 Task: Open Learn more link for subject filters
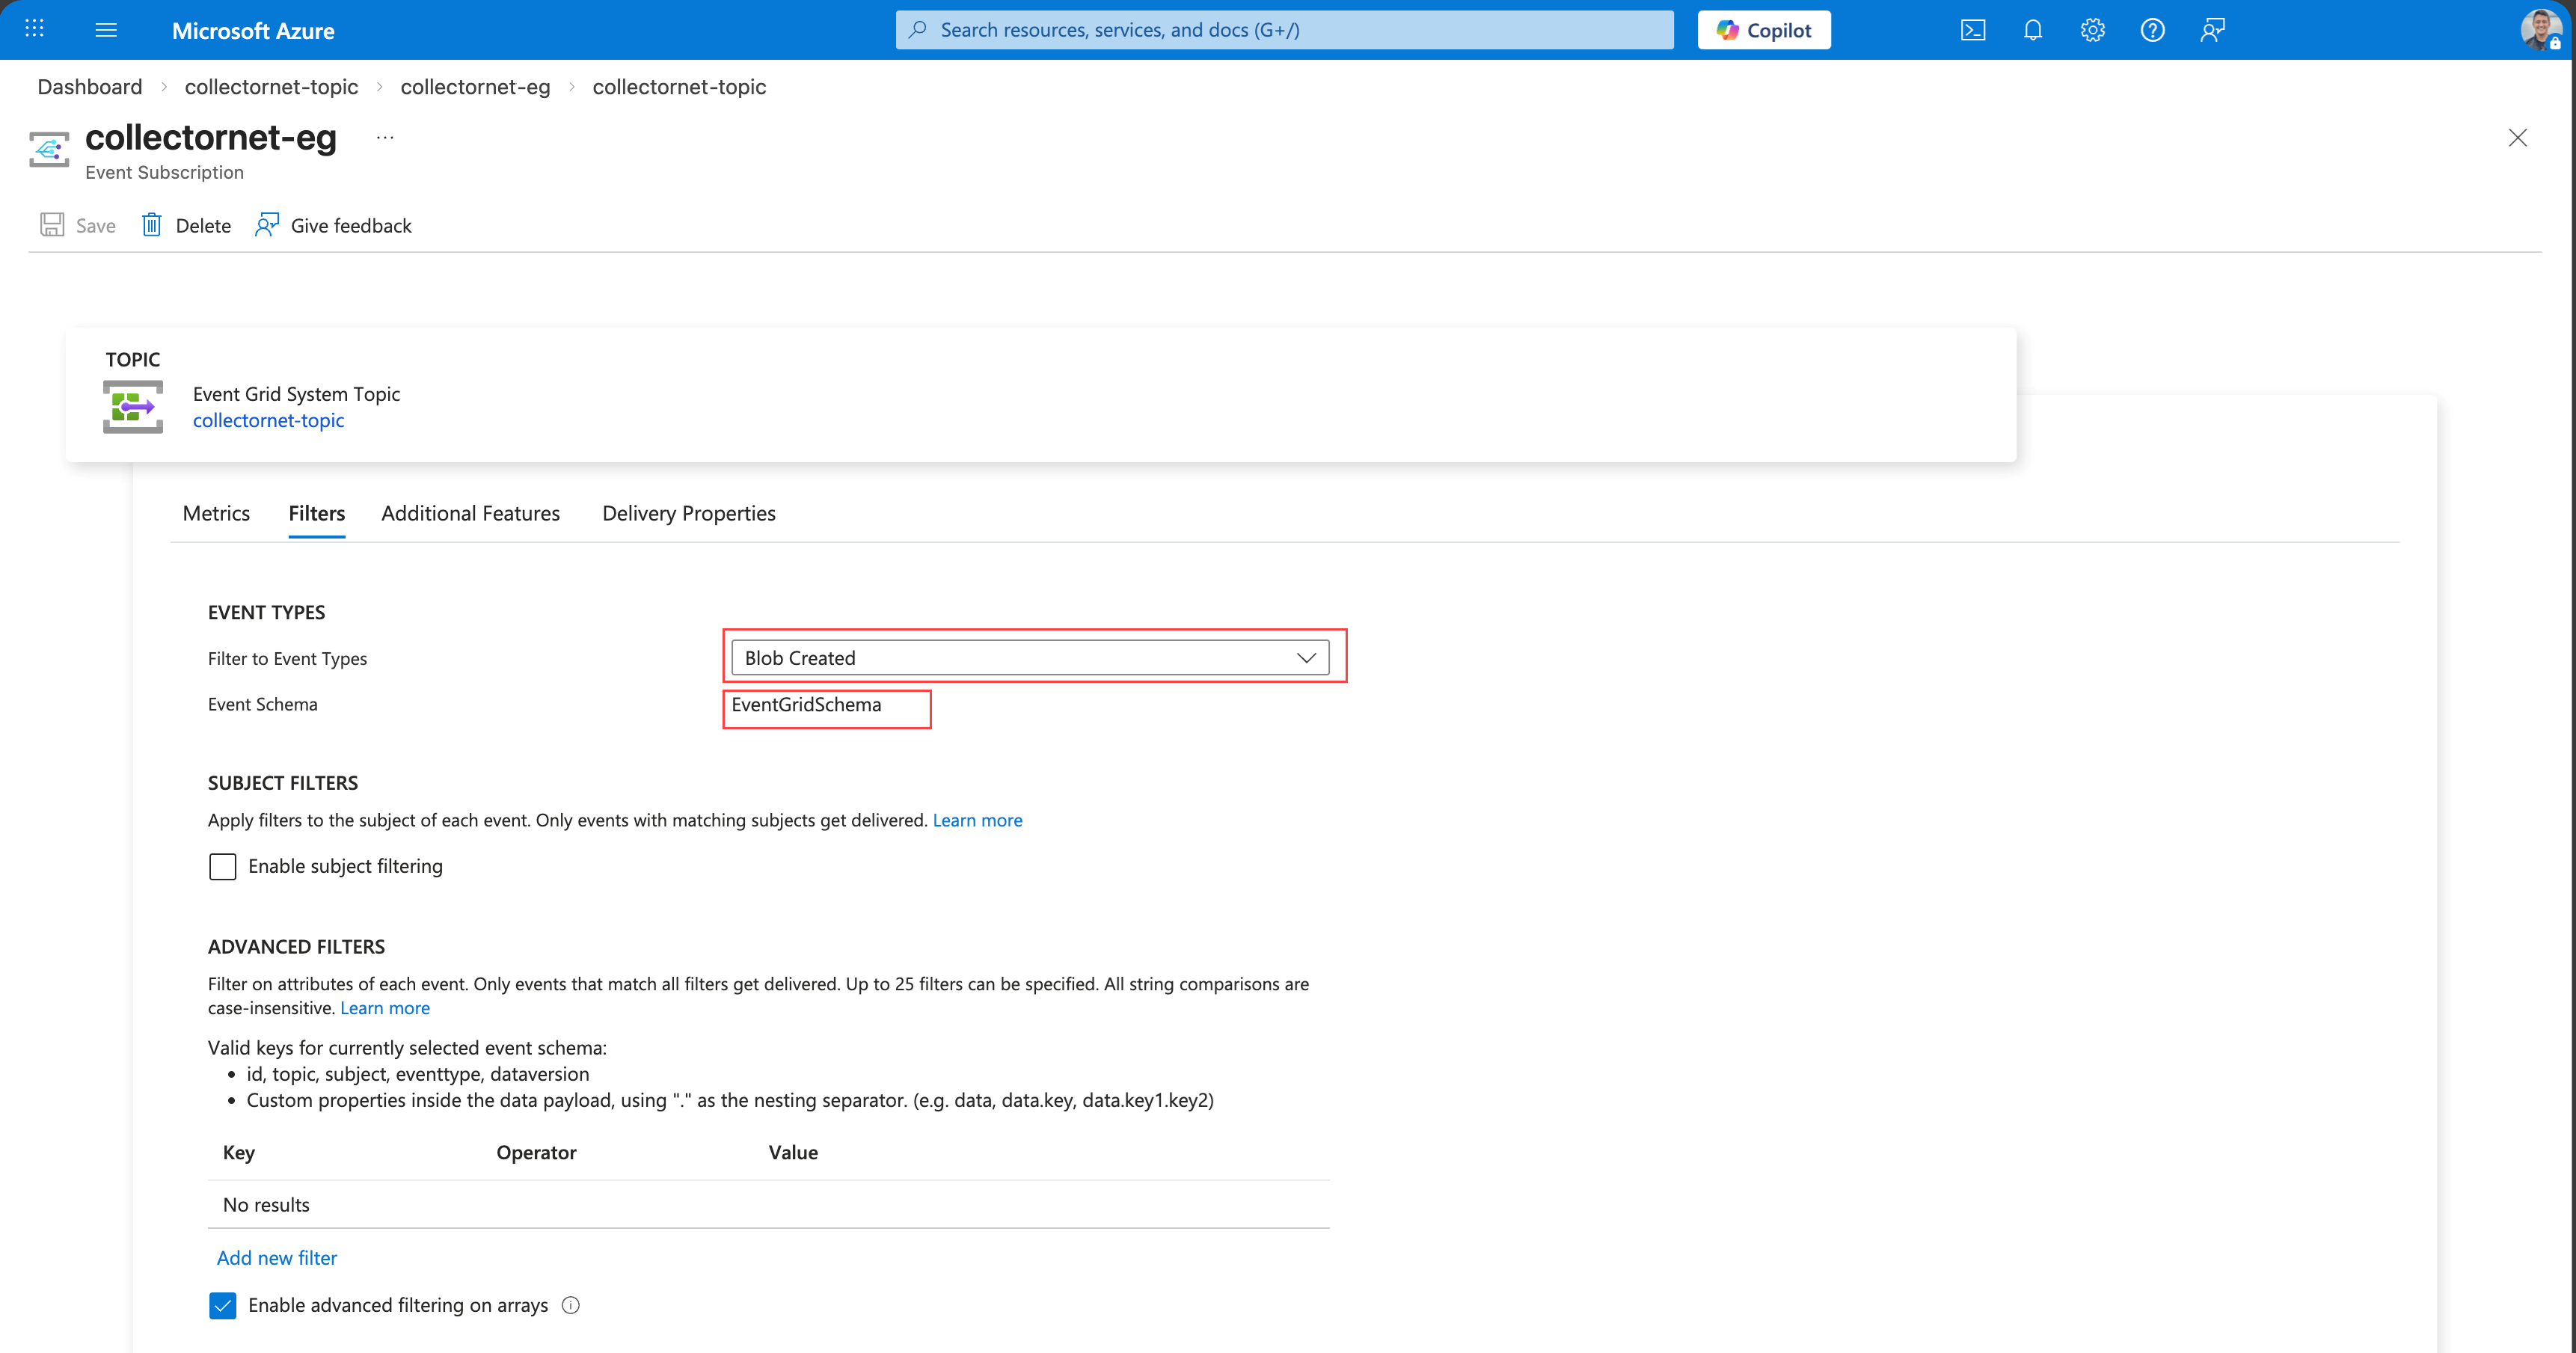click(x=977, y=820)
